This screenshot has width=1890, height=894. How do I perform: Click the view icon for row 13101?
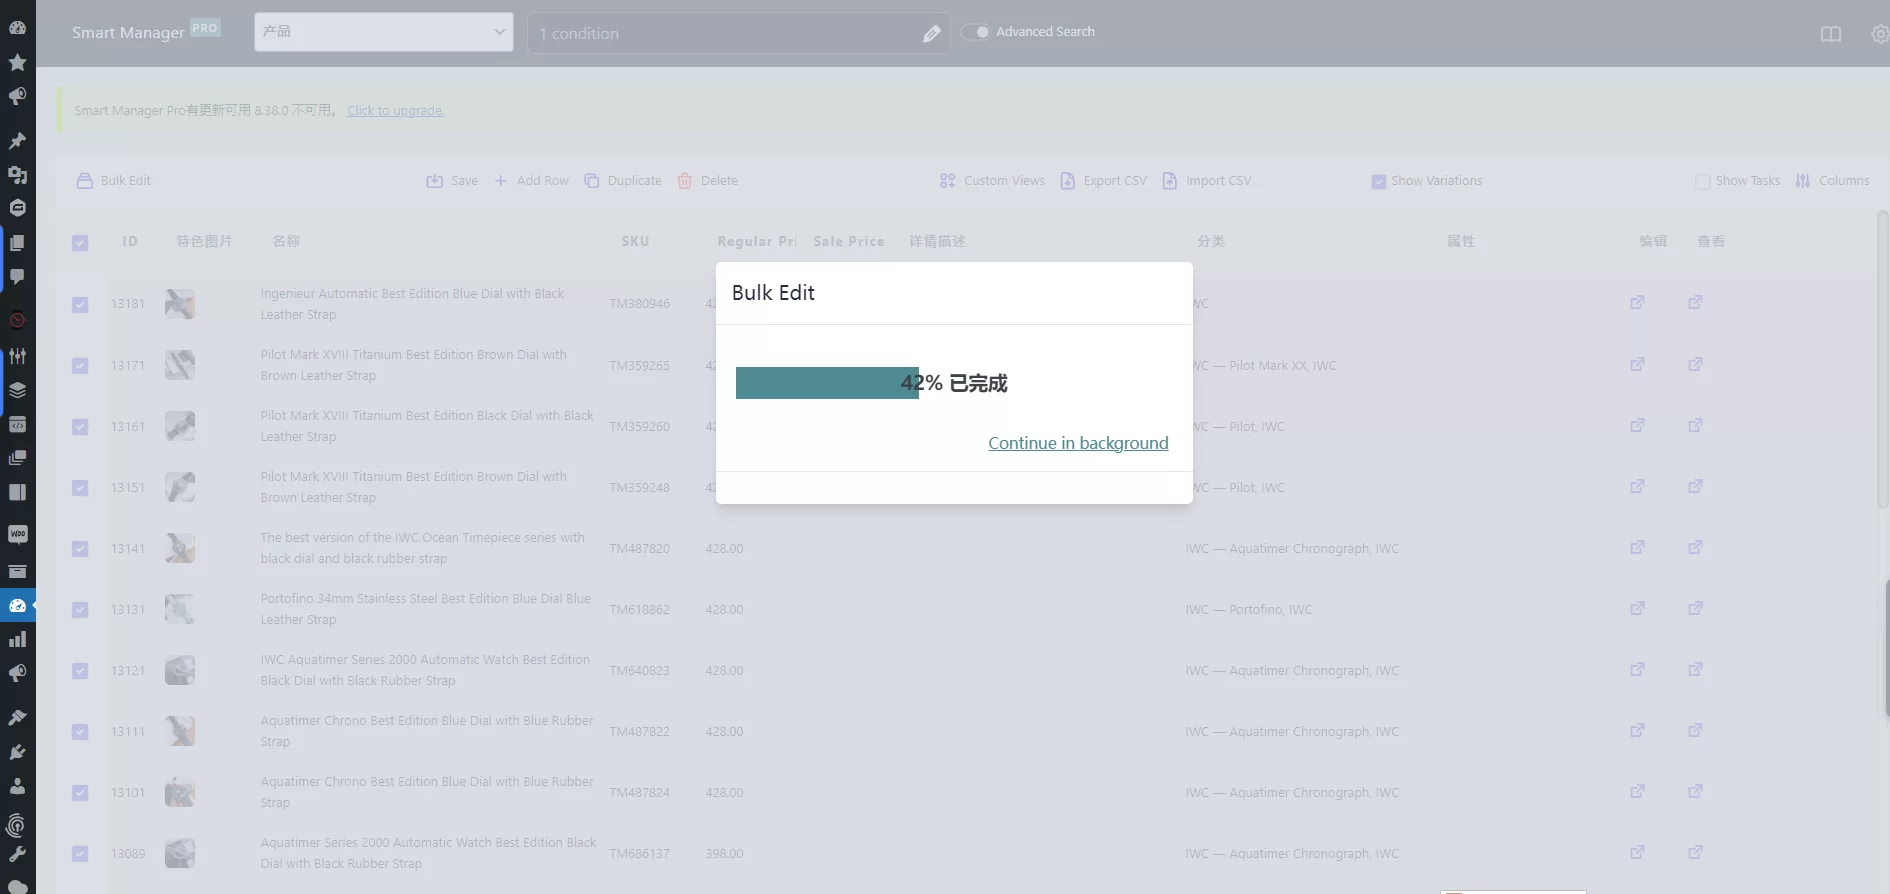point(1695,791)
